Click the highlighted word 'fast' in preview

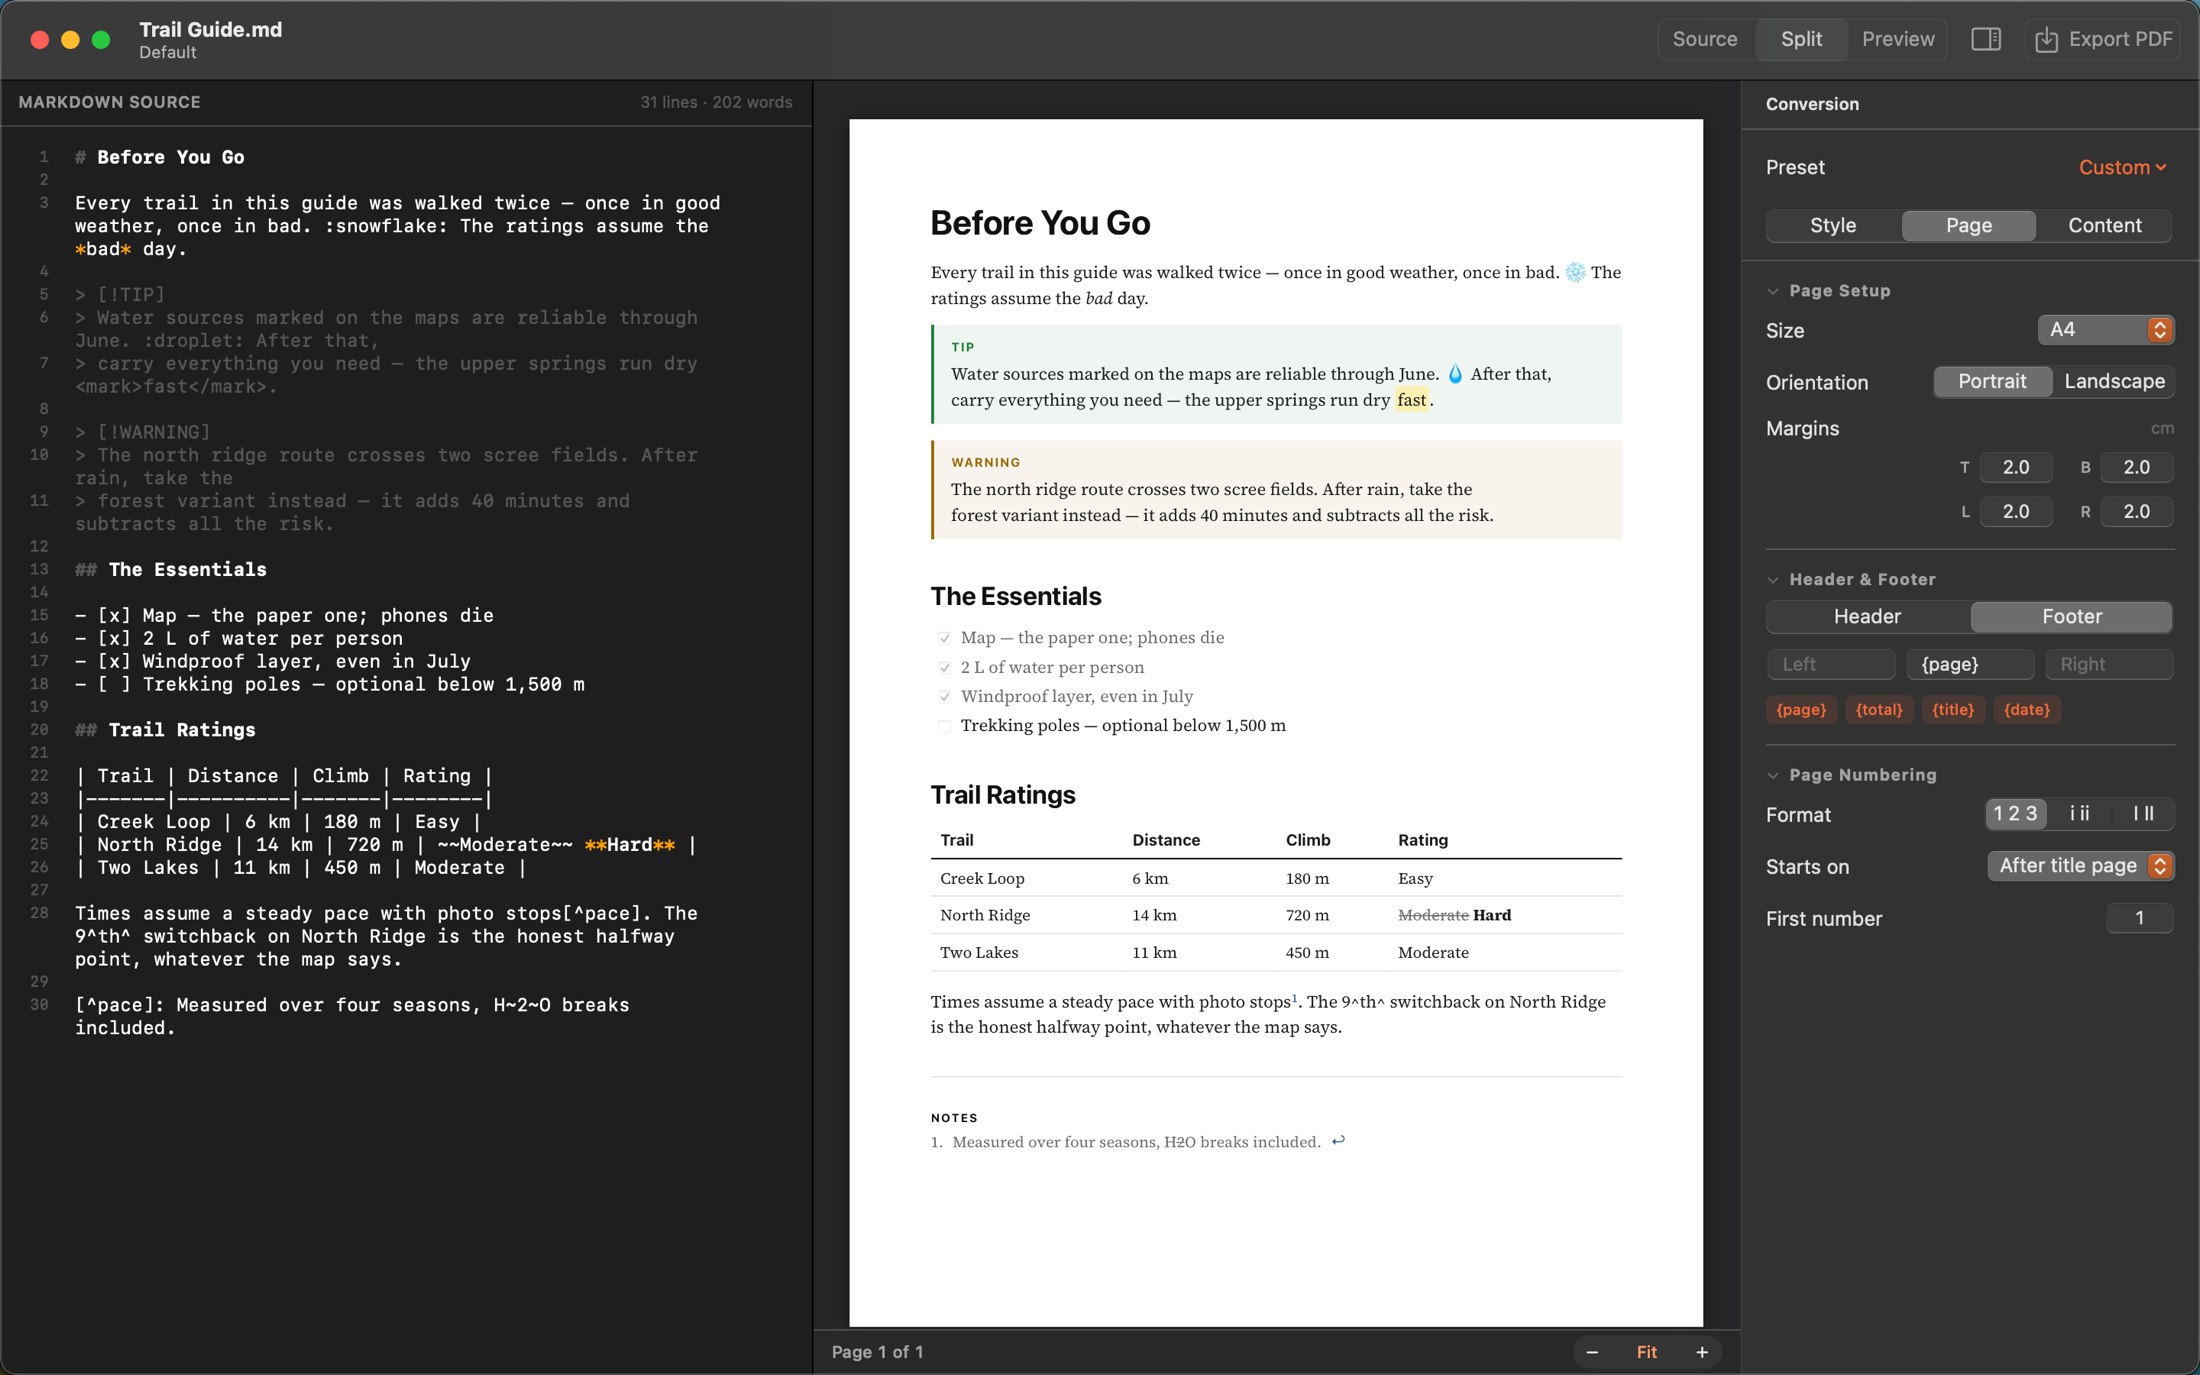coord(1411,400)
